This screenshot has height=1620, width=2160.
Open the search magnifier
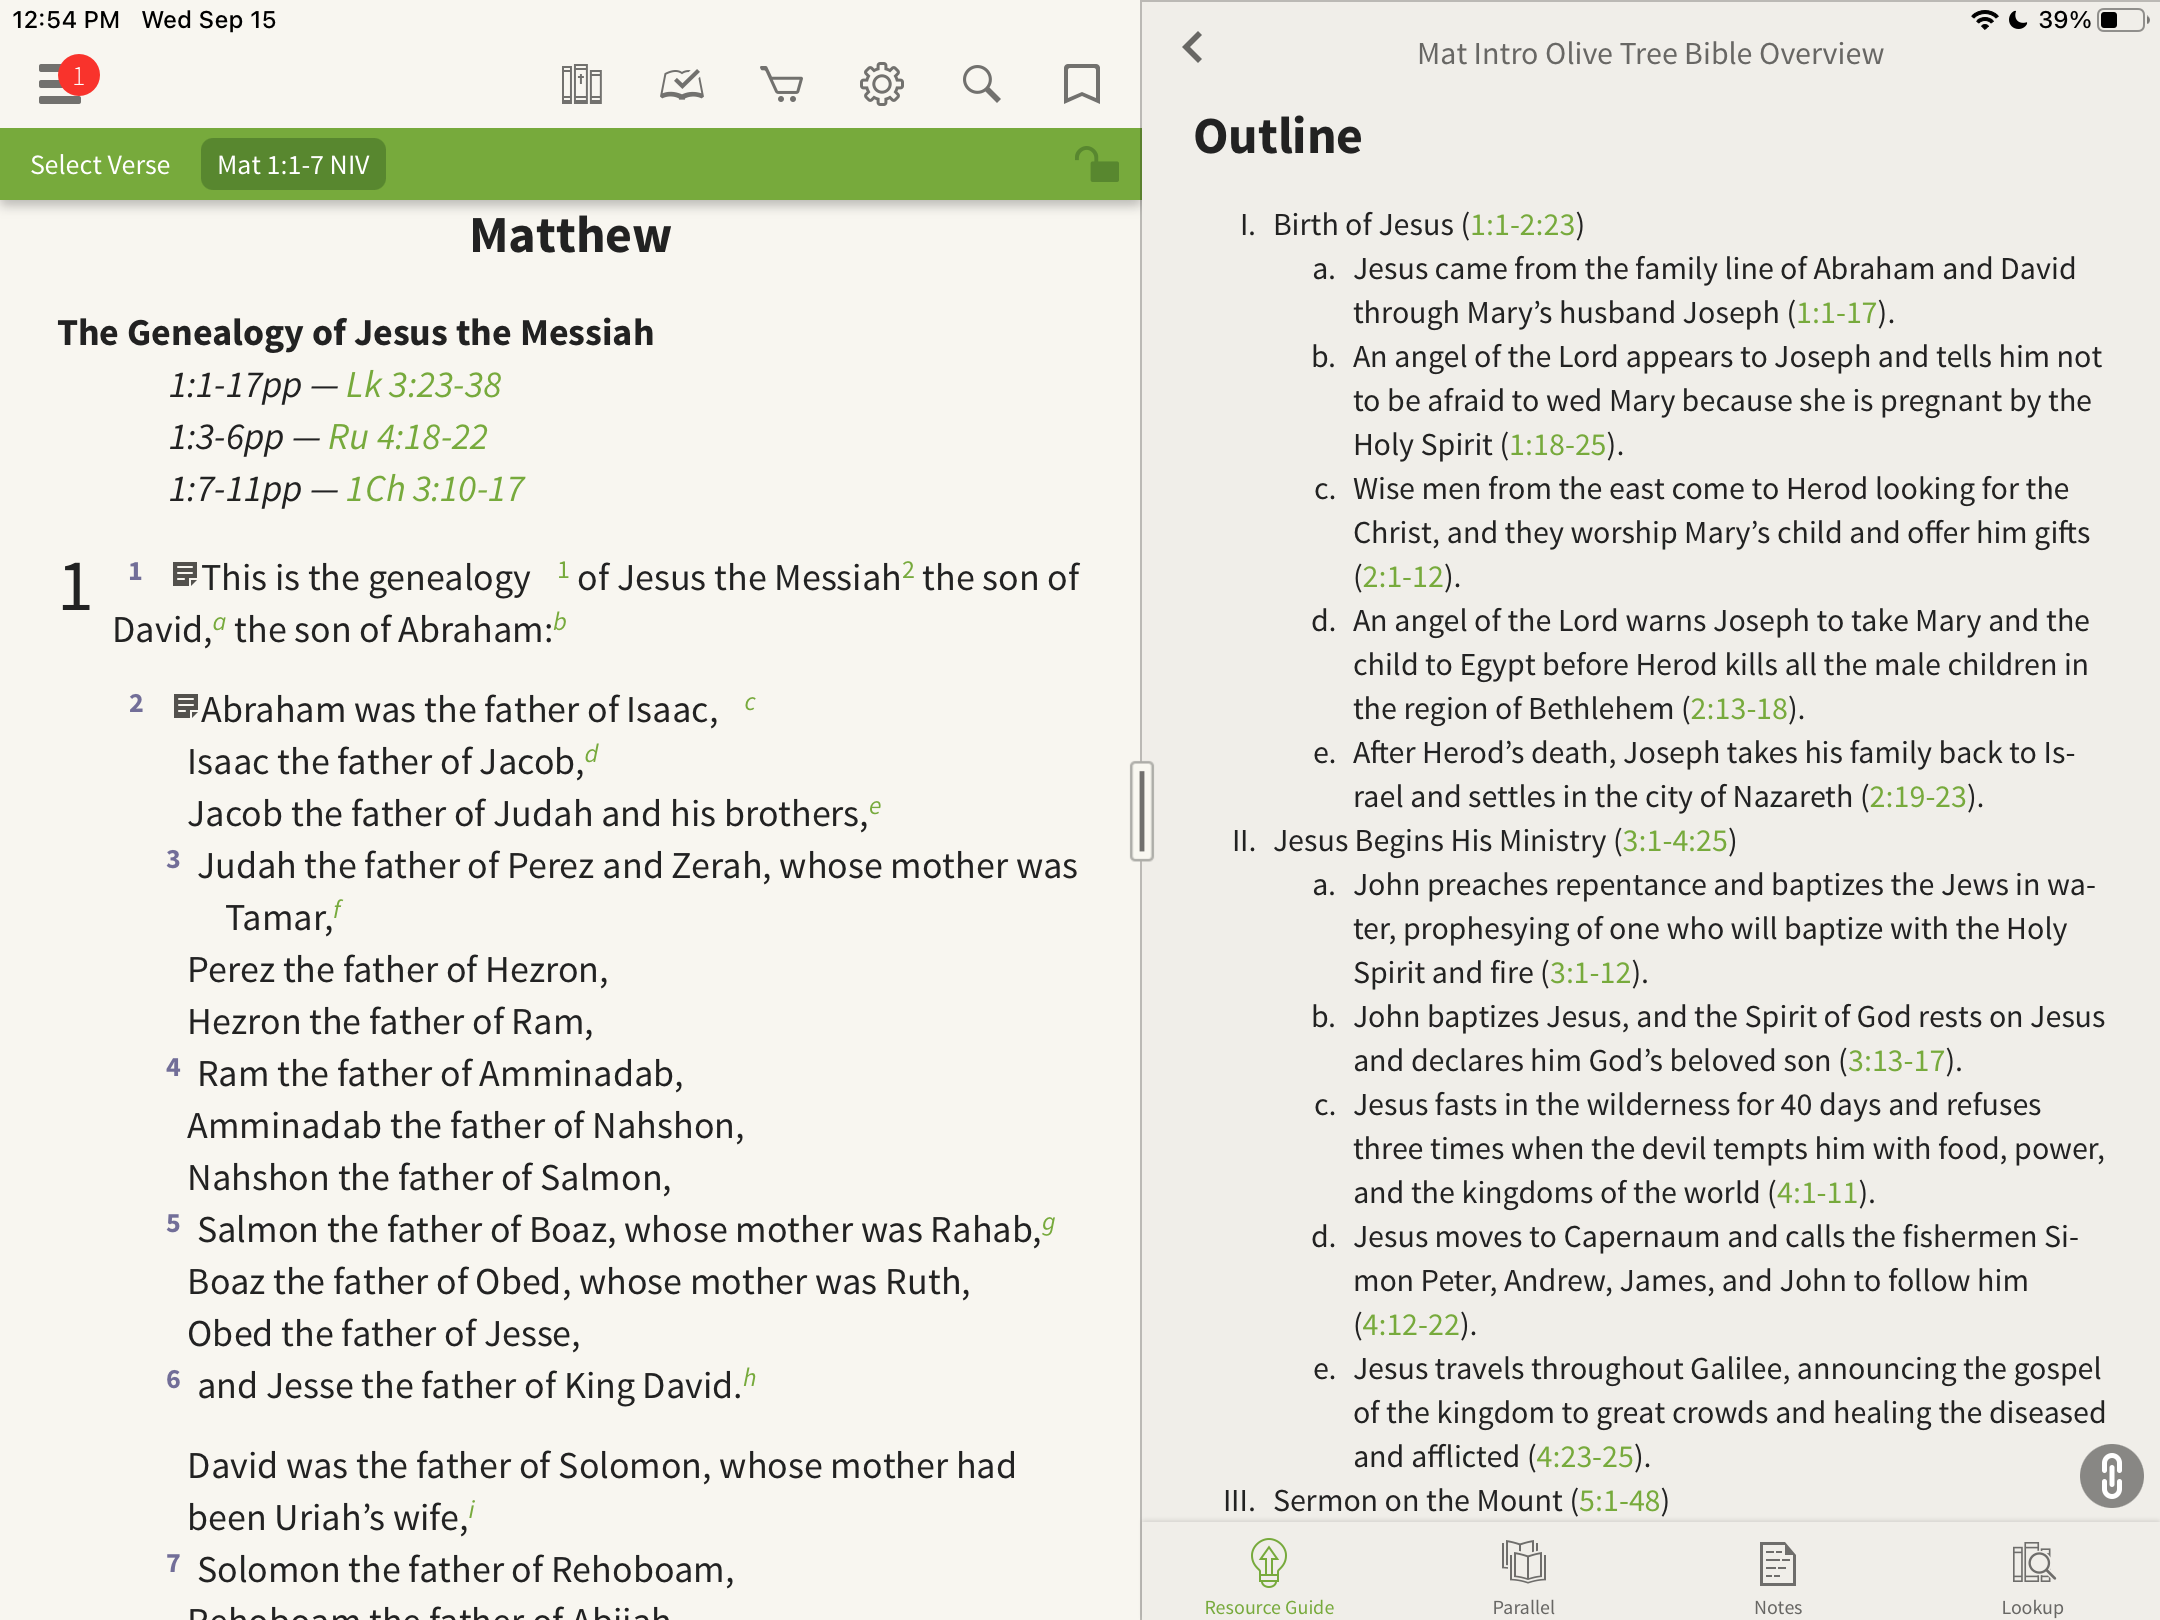(982, 84)
